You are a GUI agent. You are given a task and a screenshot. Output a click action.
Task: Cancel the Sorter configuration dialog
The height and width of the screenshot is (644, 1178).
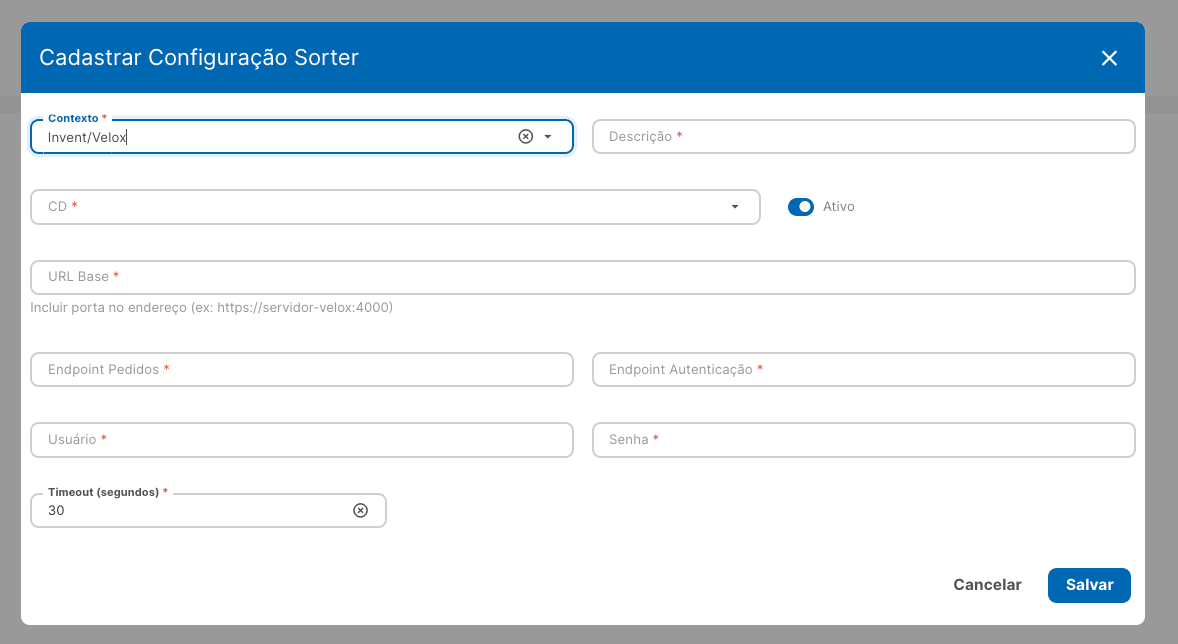coord(987,585)
